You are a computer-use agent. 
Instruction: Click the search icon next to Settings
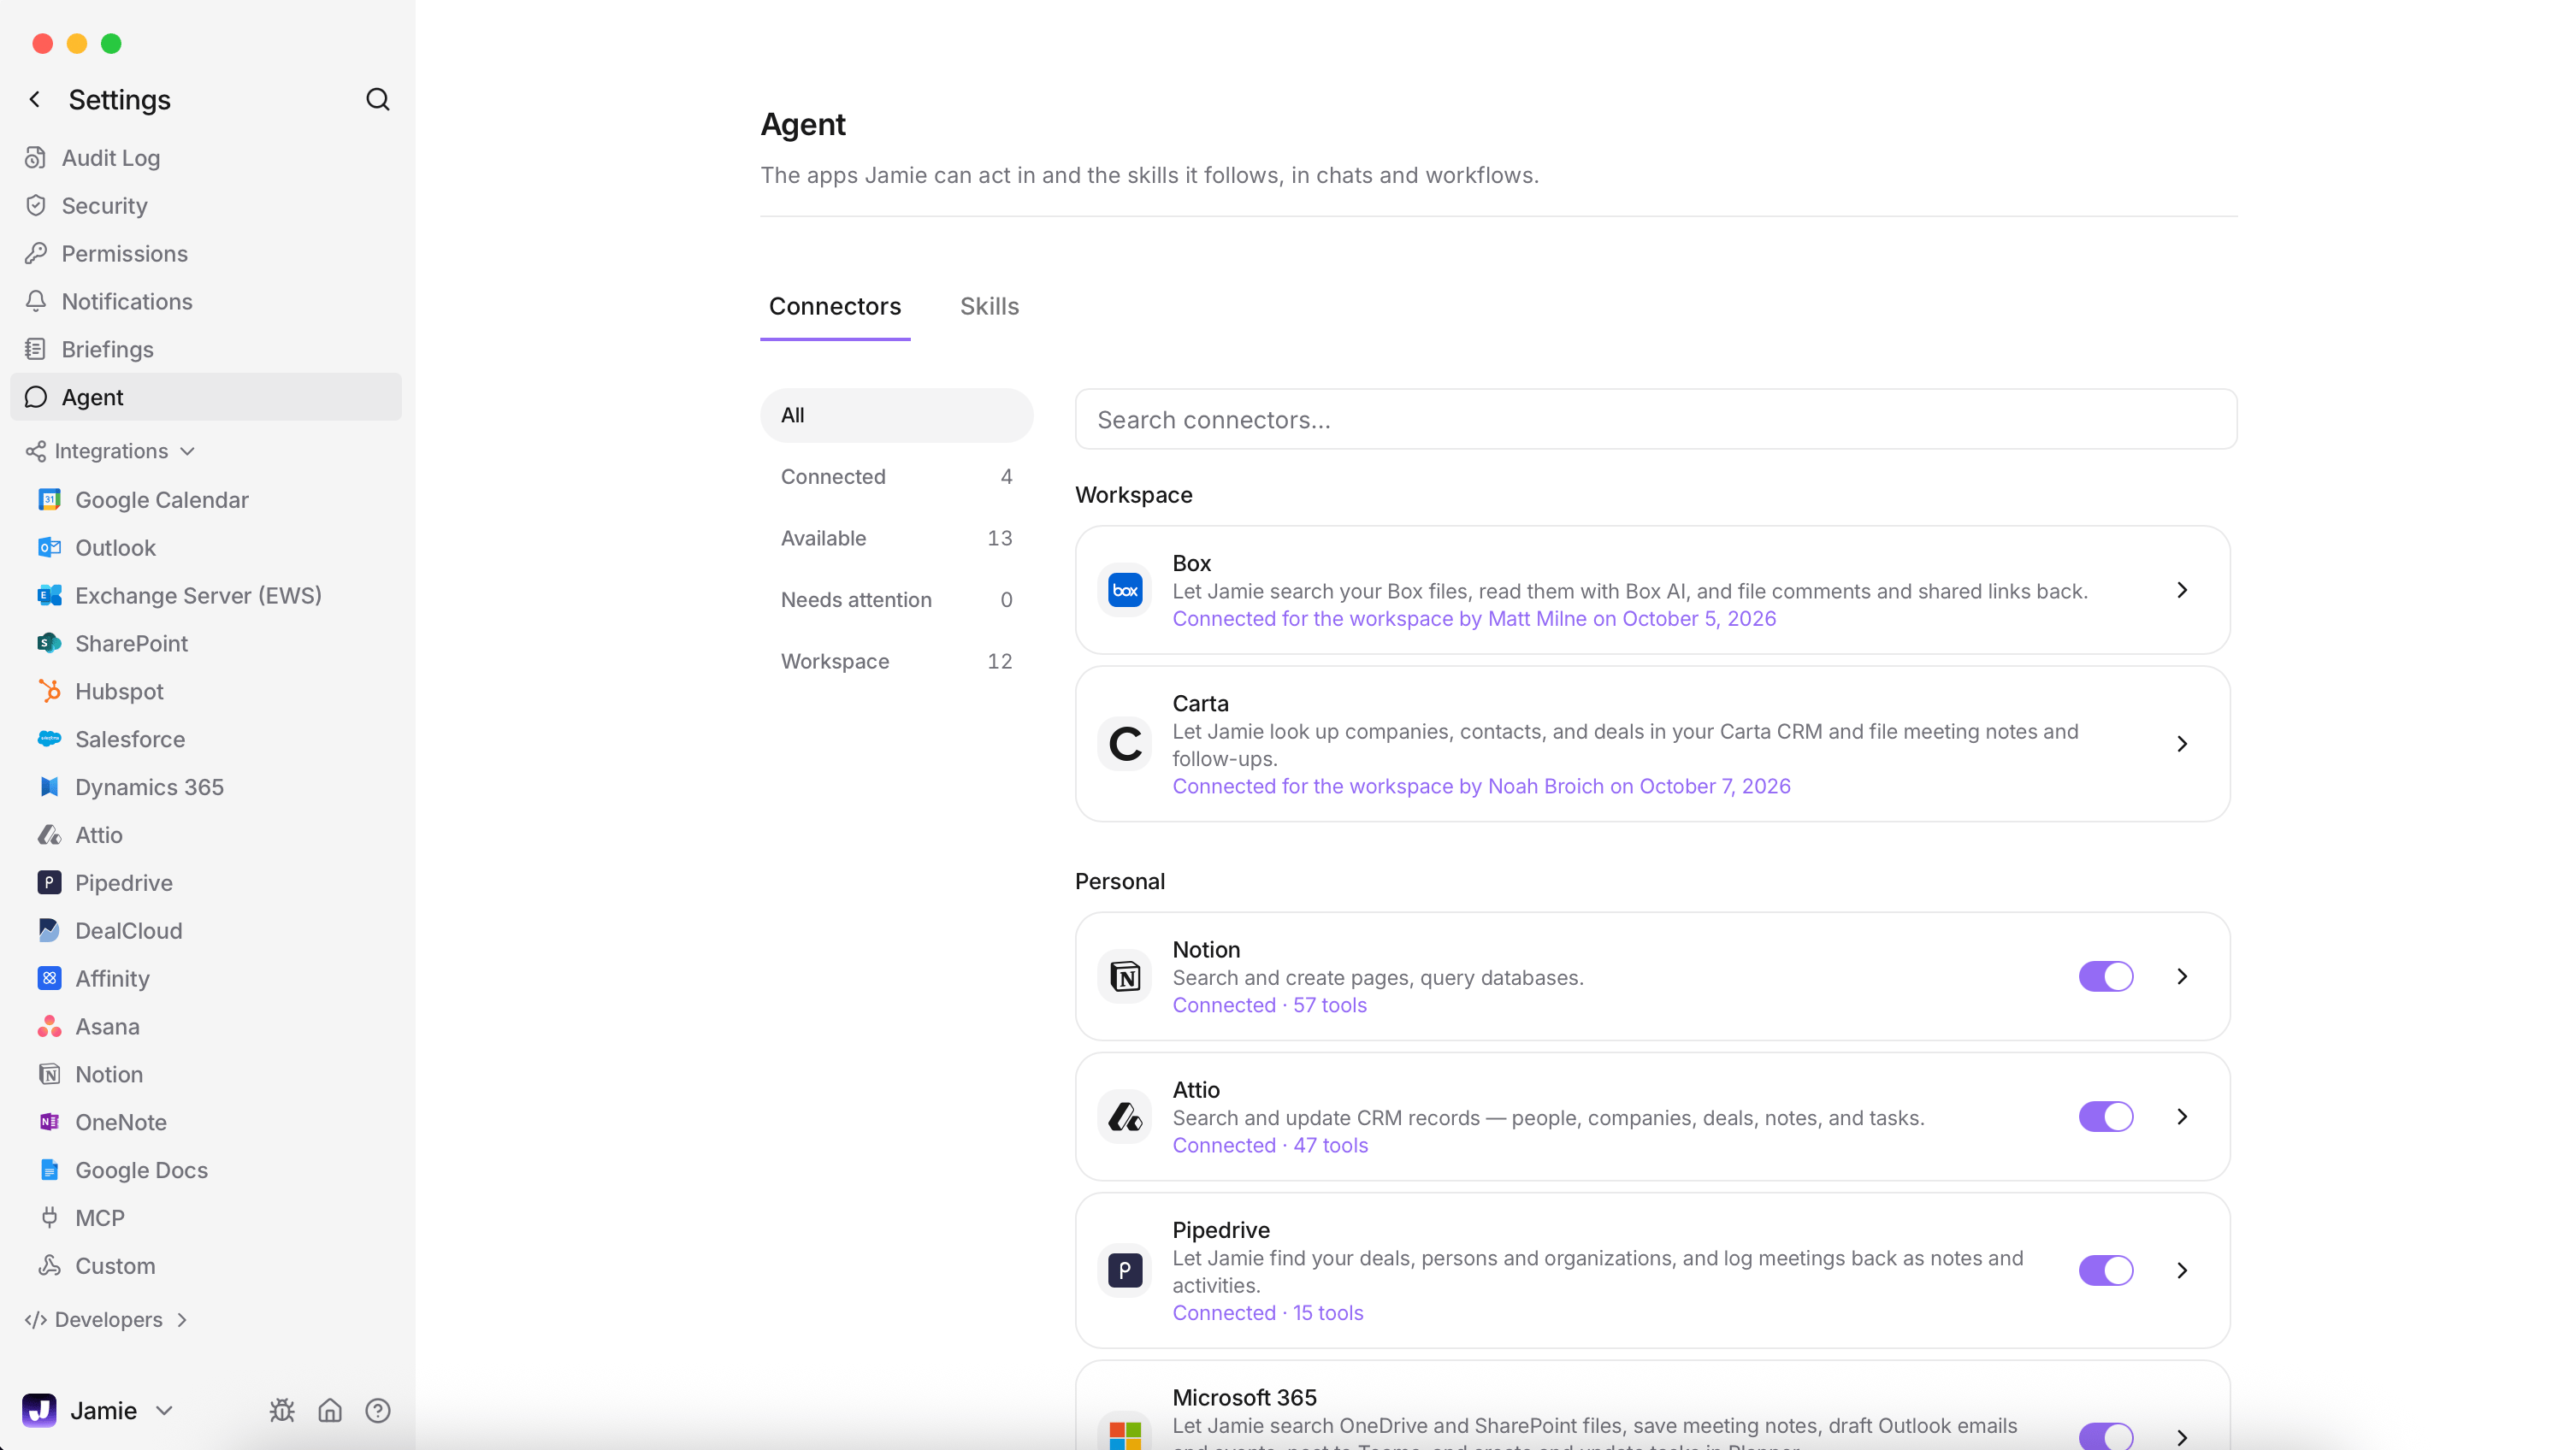[377, 99]
